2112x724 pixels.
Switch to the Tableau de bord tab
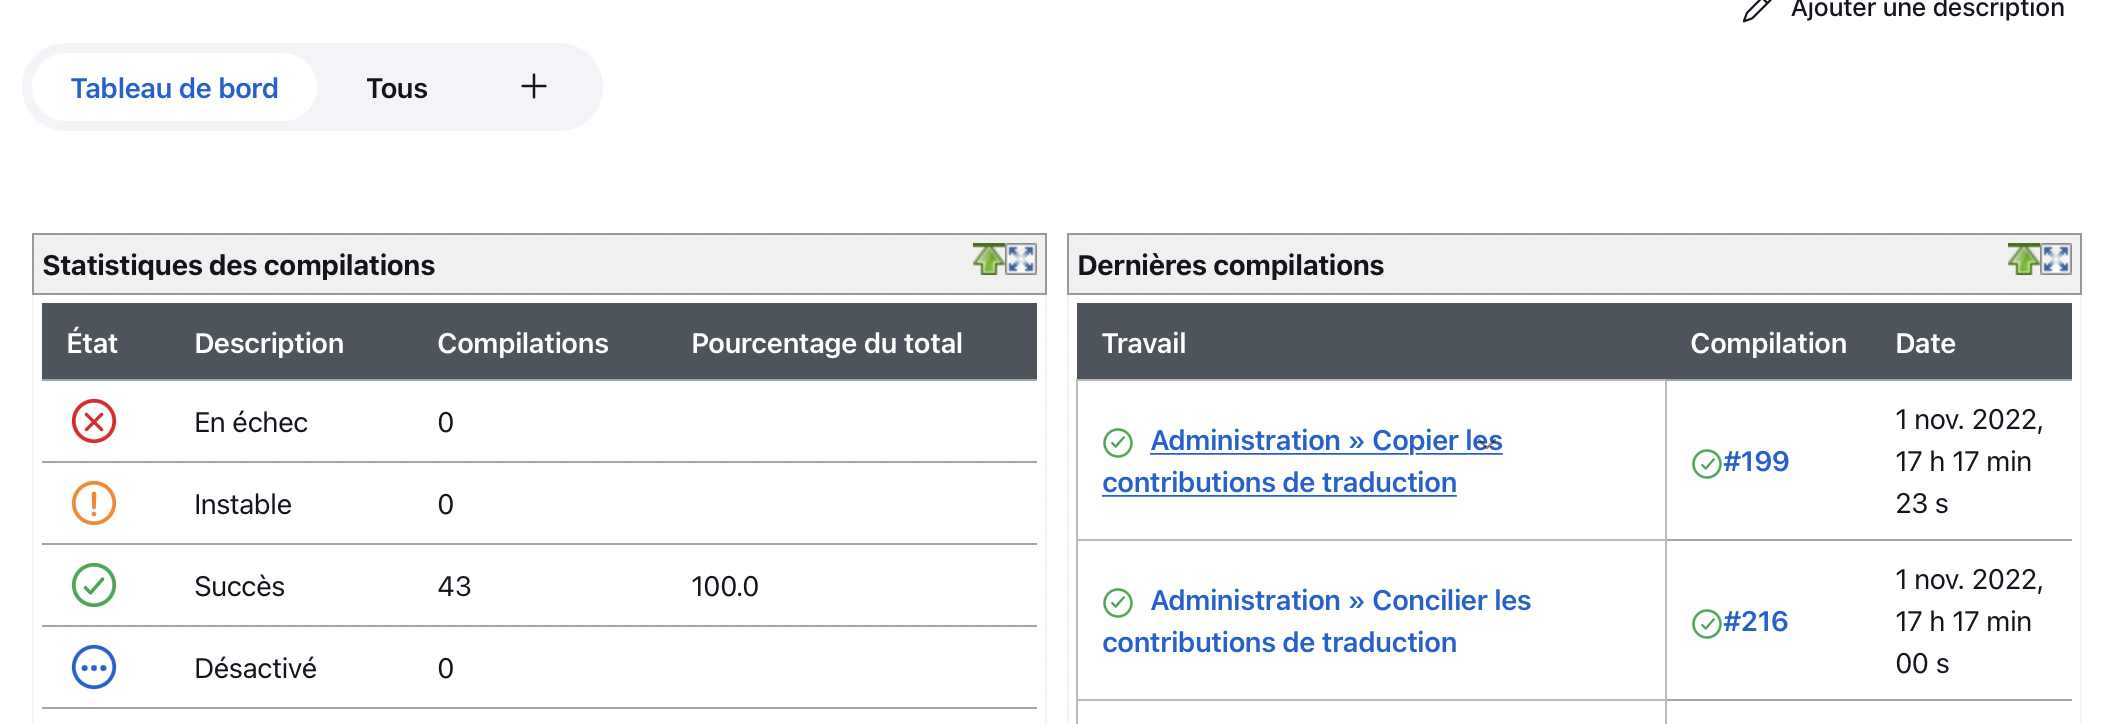coord(174,88)
